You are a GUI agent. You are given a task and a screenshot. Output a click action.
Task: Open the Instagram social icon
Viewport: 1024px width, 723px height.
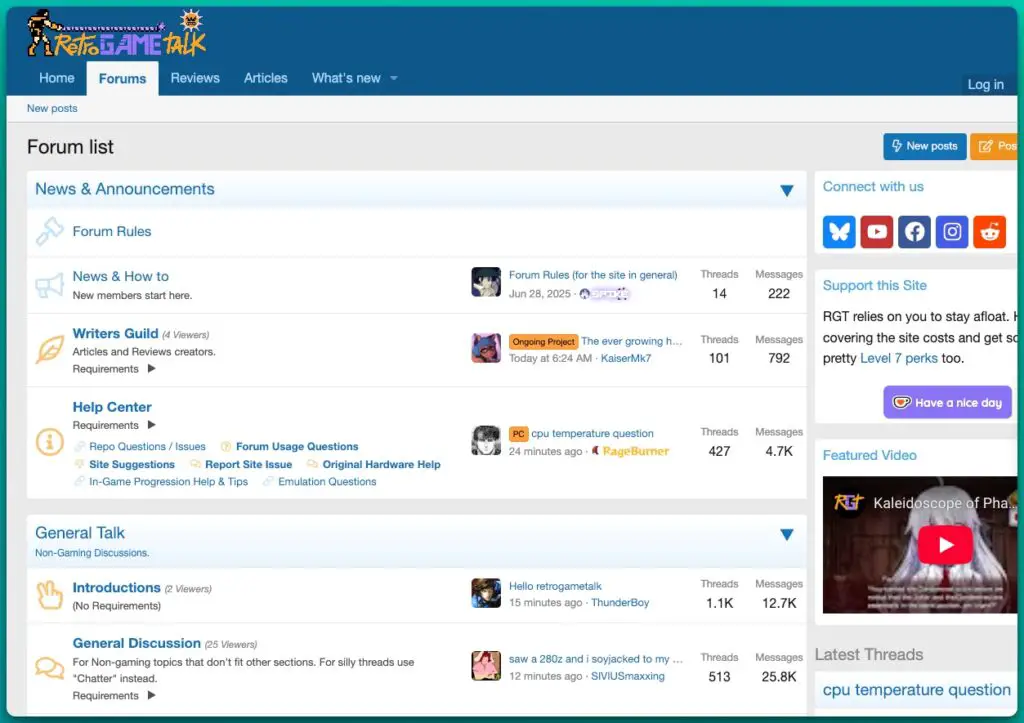[x=953, y=232]
